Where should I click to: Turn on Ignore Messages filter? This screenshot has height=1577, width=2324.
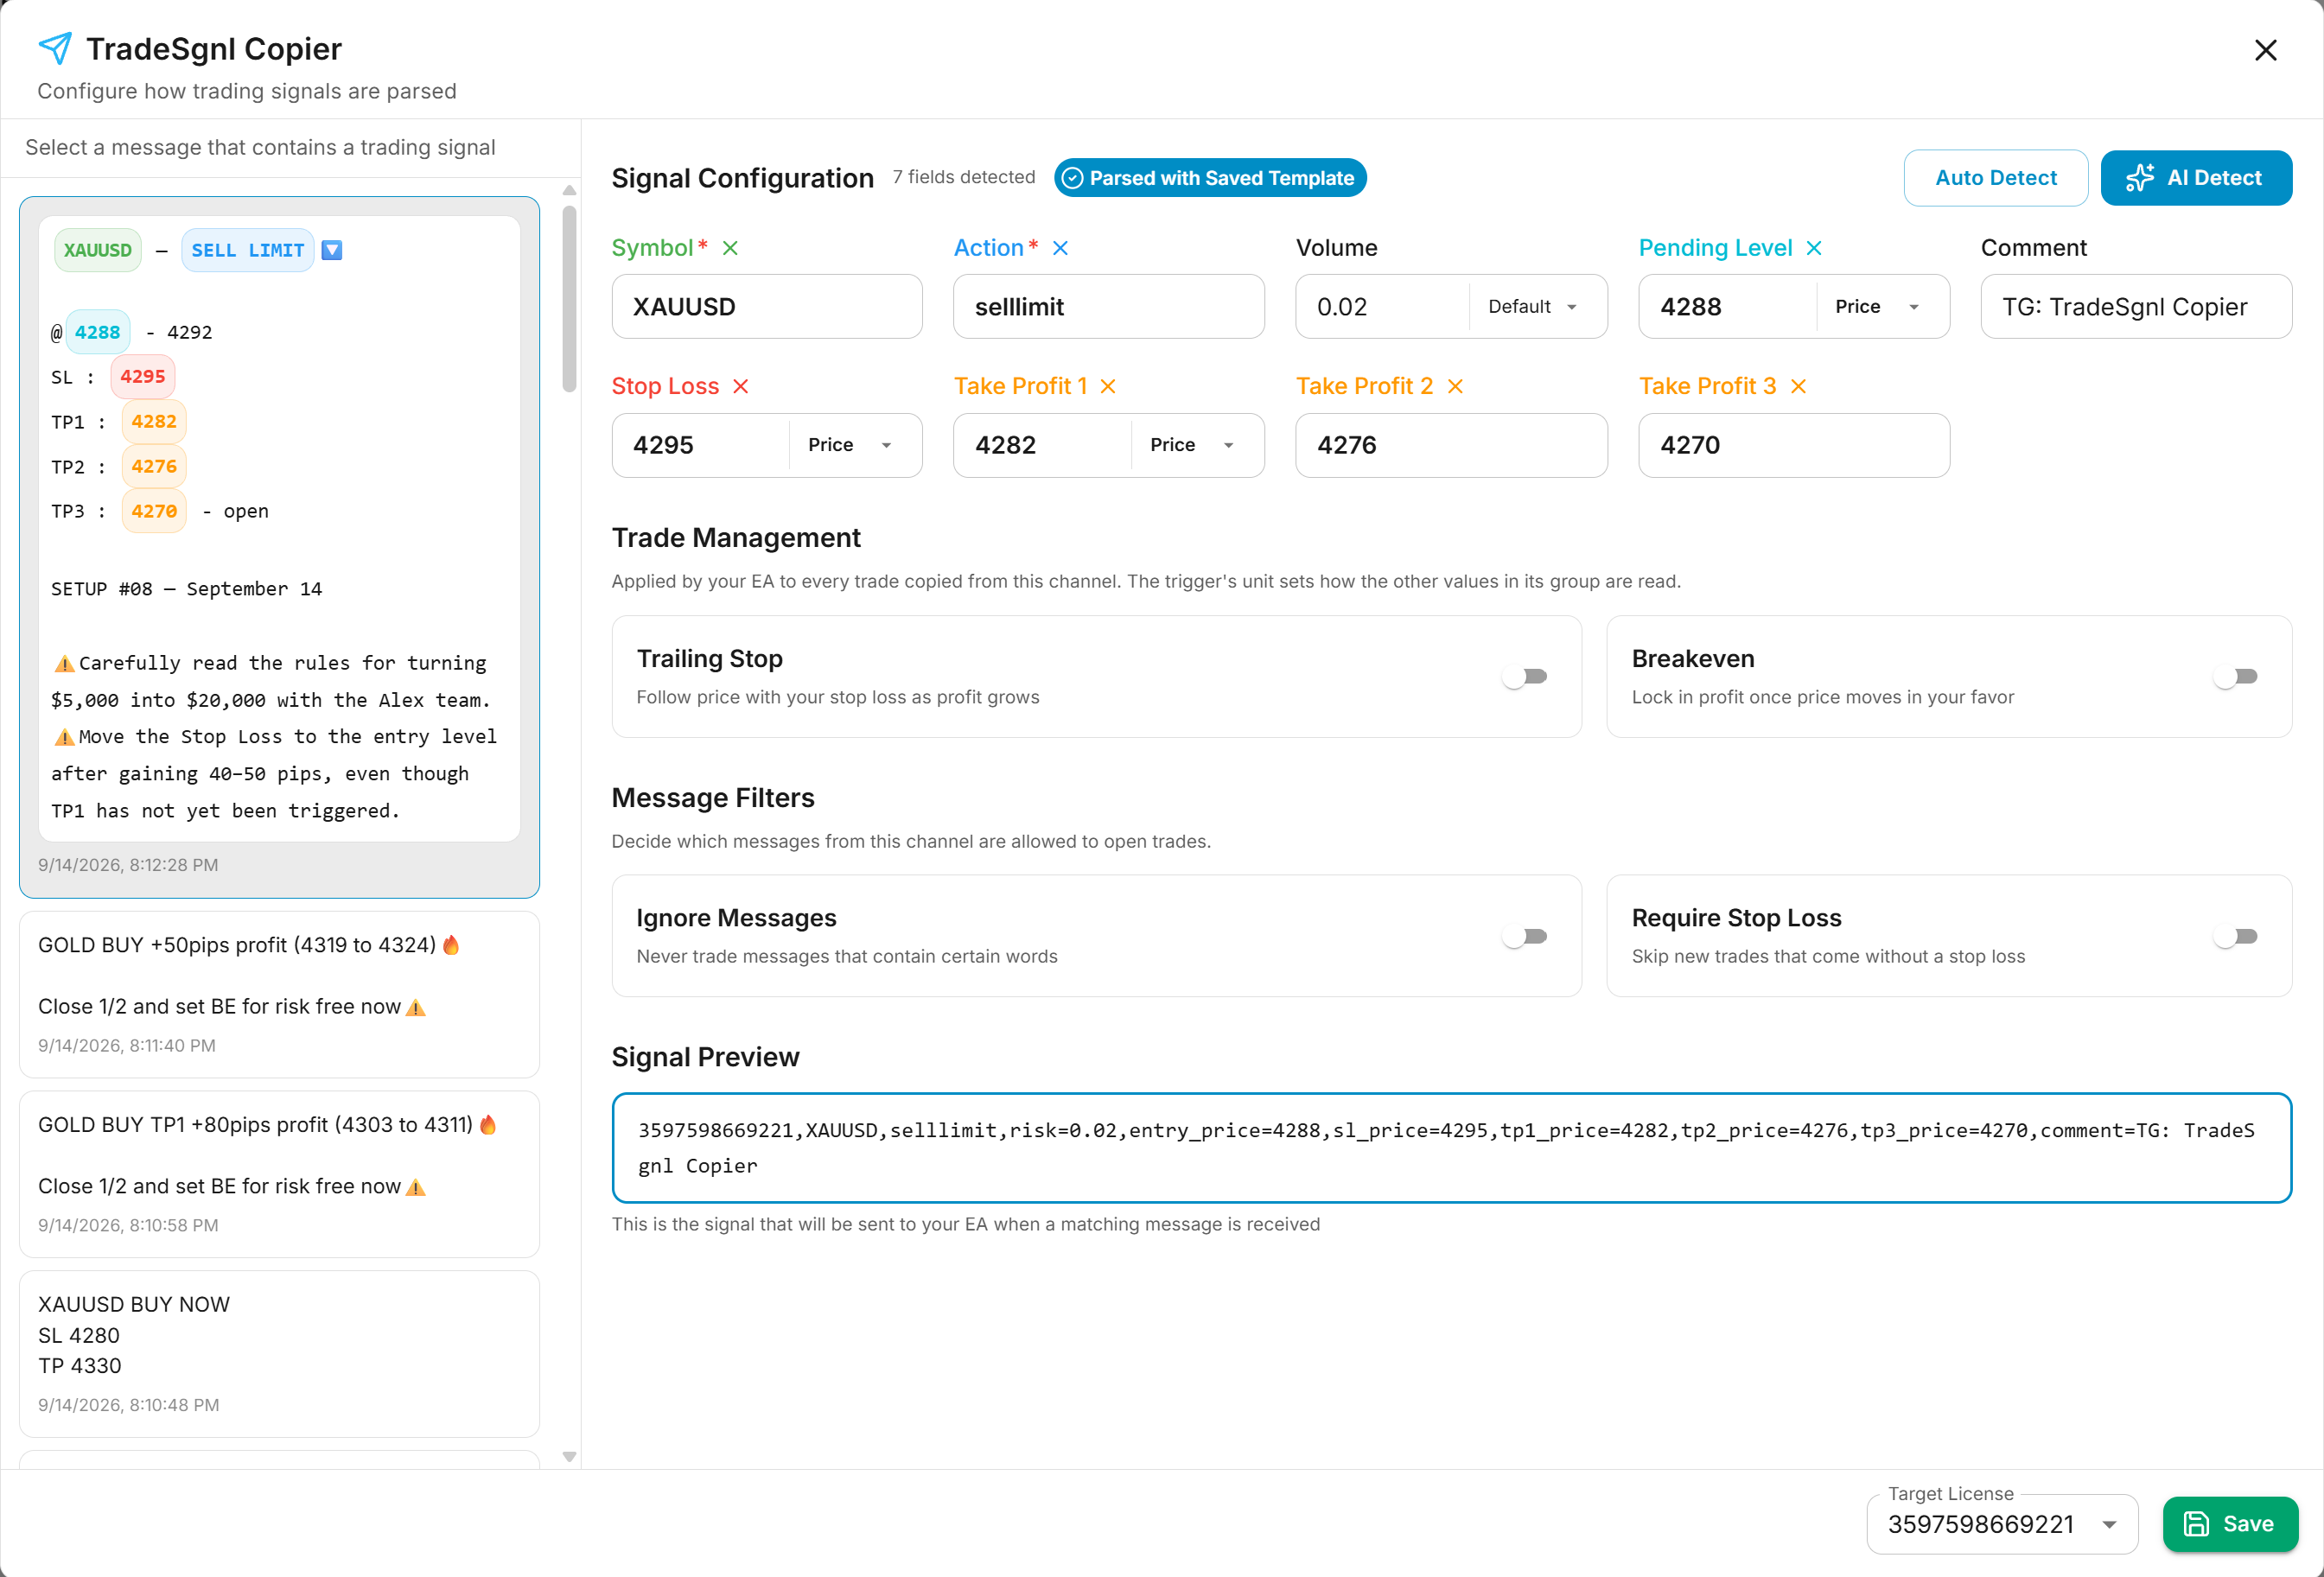(x=1525, y=936)
